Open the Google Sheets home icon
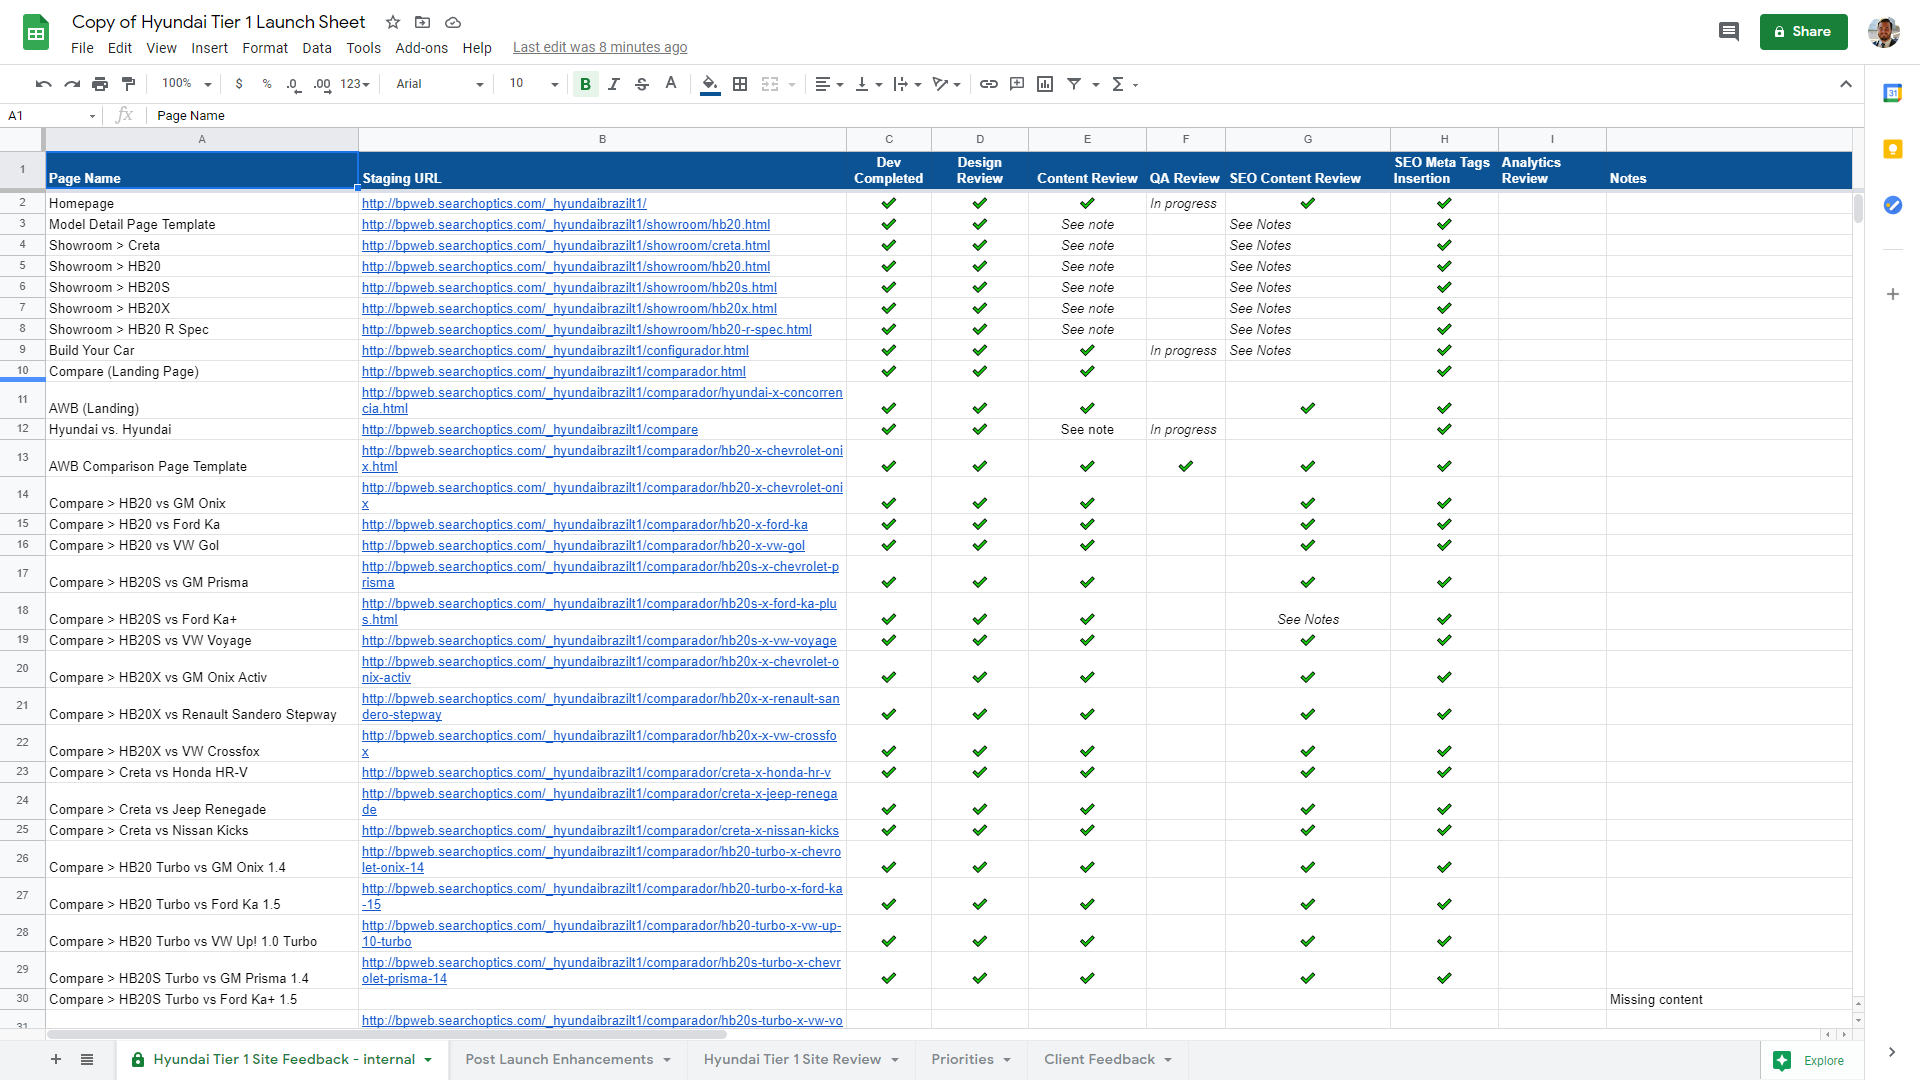This screenshot has height=1080, width=1920. 36,33
